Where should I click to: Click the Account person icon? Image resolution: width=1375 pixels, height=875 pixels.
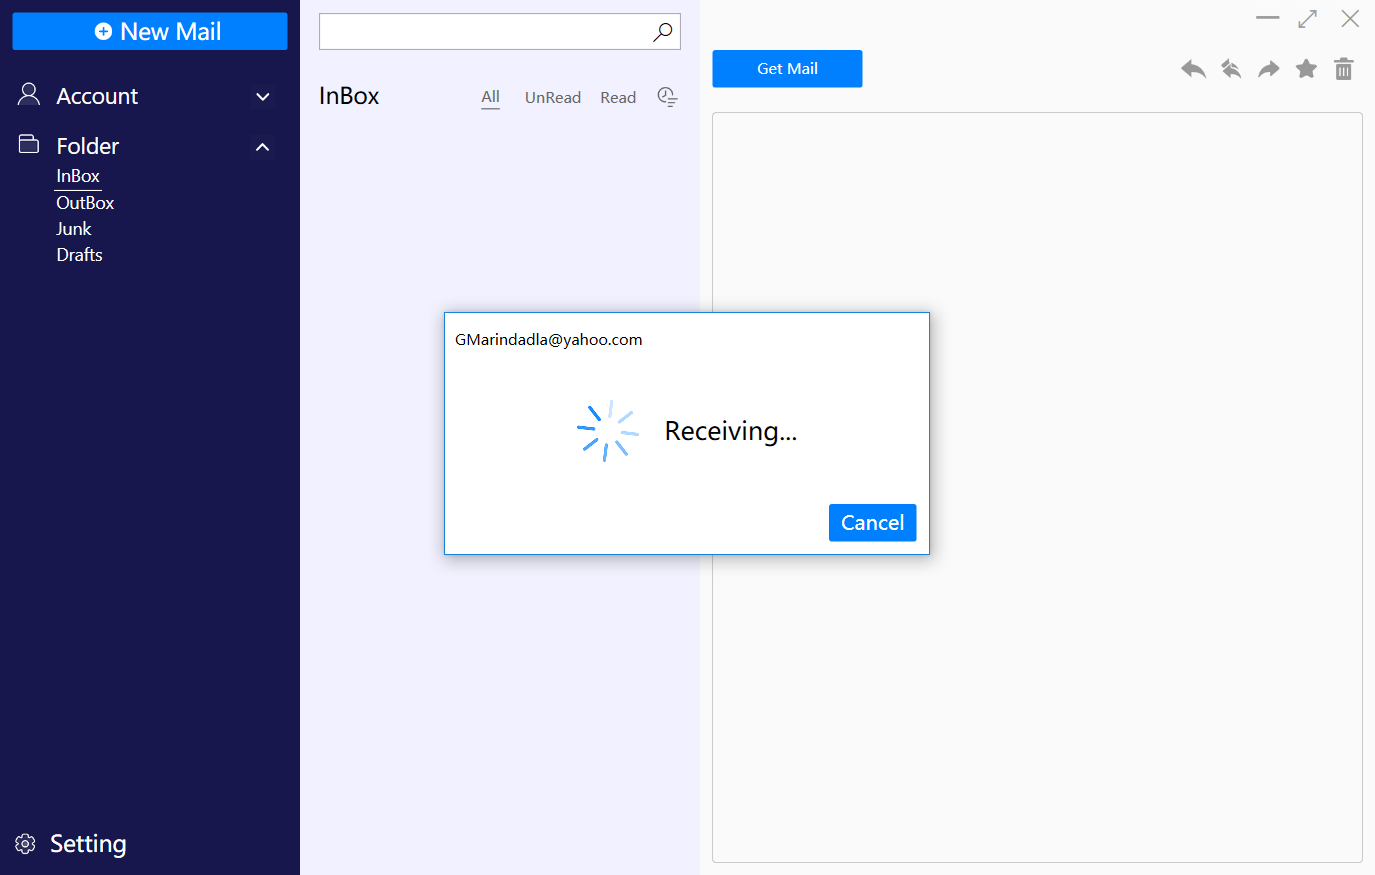pyautogui.click(x=29, y=95)
